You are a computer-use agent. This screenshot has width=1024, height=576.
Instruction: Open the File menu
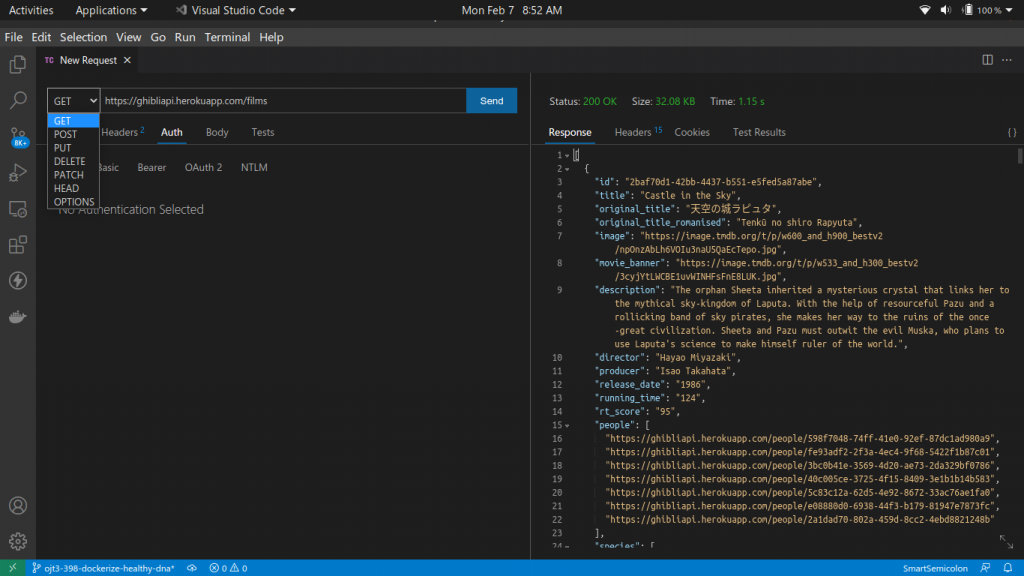(13, 37)
